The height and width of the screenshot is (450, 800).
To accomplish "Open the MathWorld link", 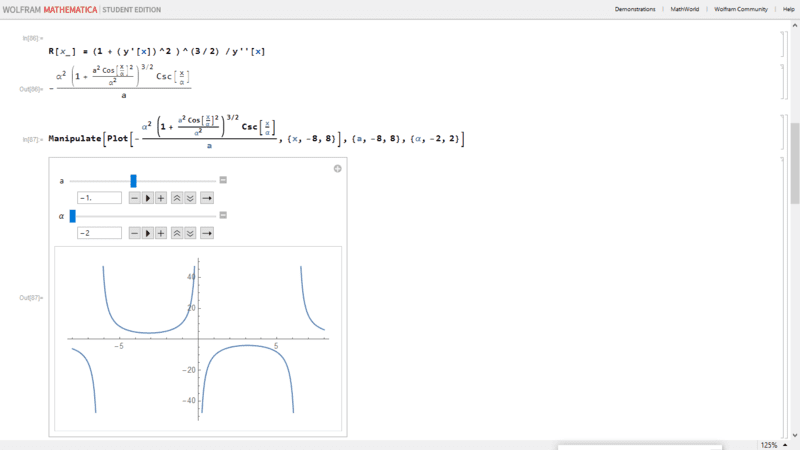I will pyautogui.click(x=685, y=9).
